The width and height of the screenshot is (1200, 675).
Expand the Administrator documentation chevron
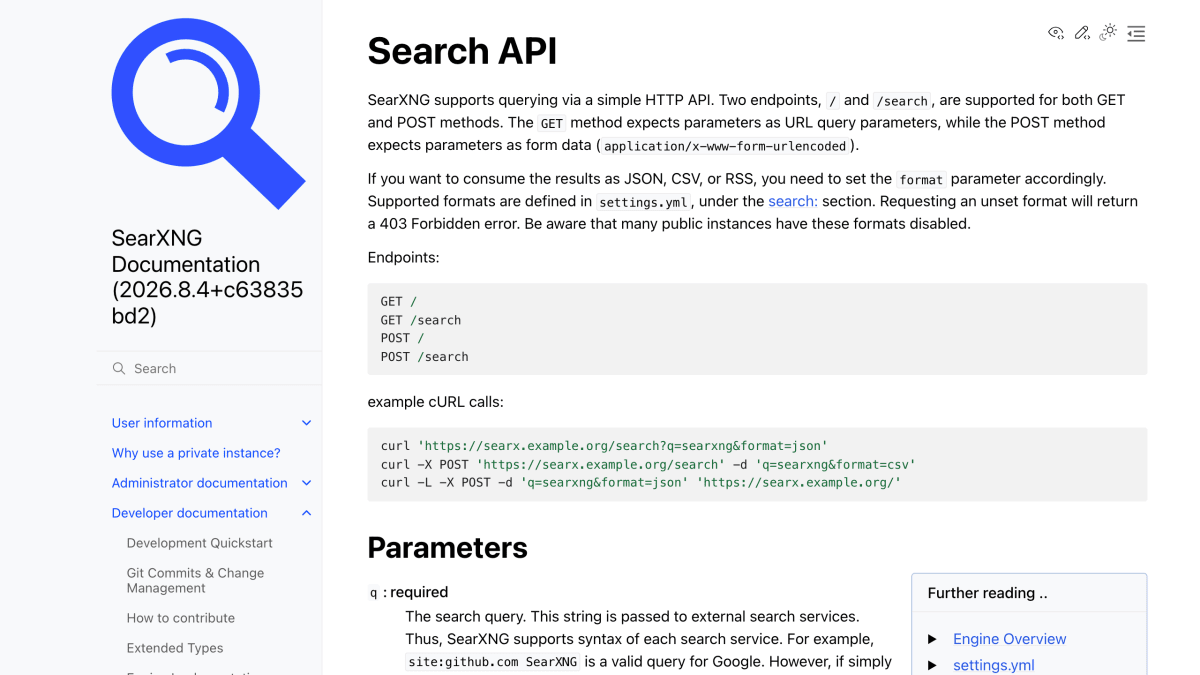306,483
